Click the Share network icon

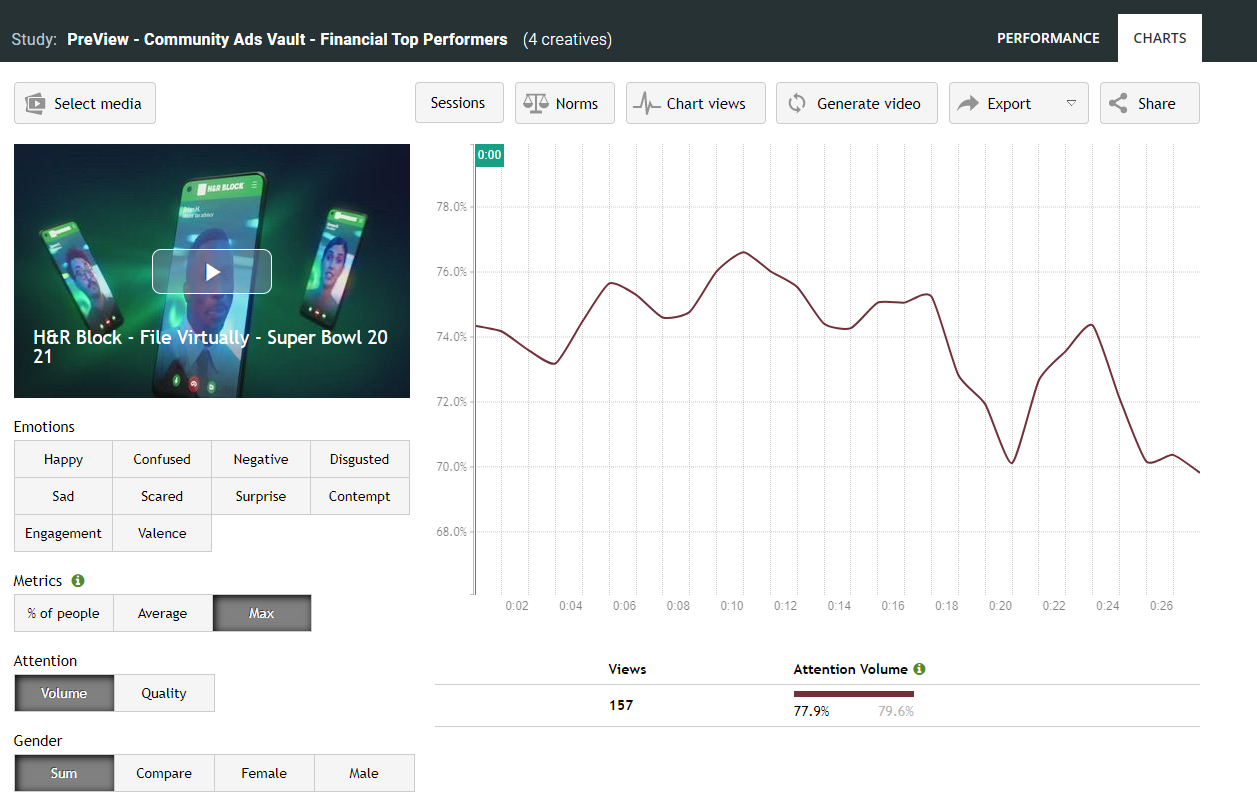point(1119,103)
